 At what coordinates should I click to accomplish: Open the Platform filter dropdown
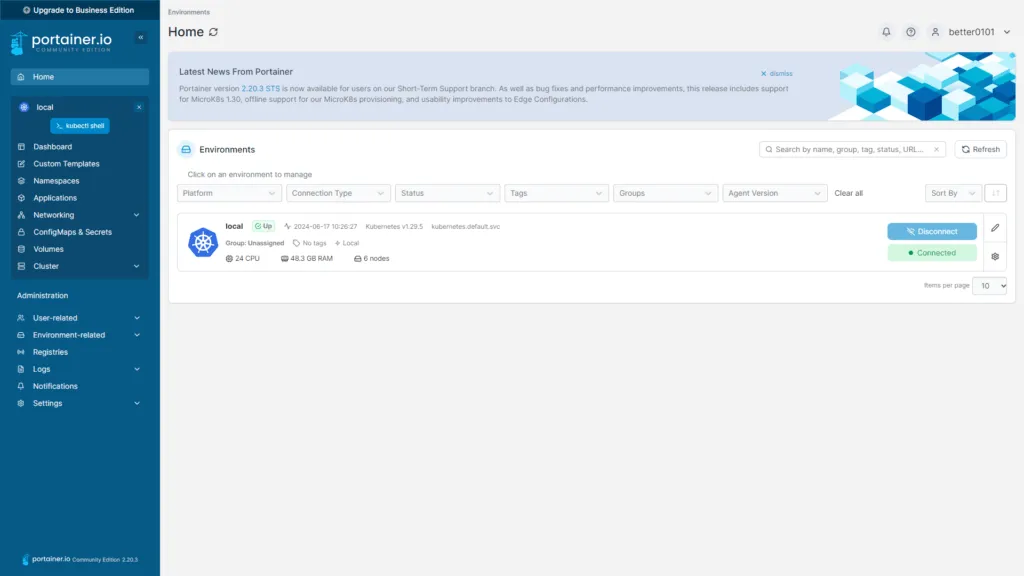click(229, 193)
